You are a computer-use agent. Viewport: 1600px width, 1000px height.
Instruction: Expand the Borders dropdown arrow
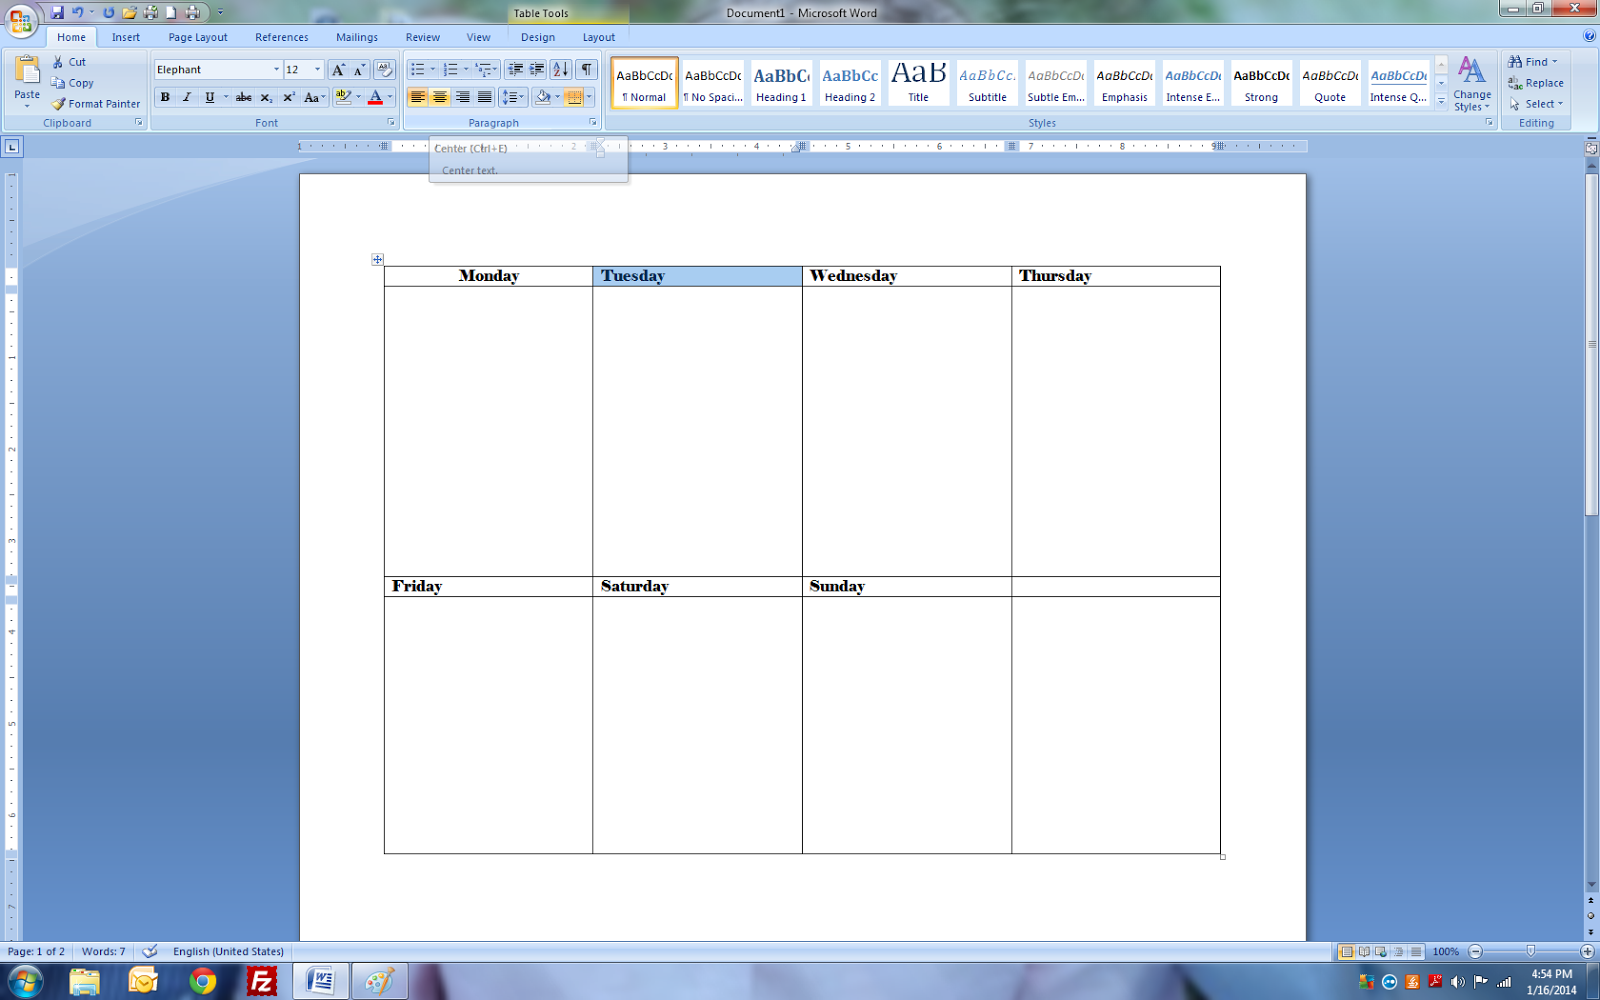(x=589, y=97)
